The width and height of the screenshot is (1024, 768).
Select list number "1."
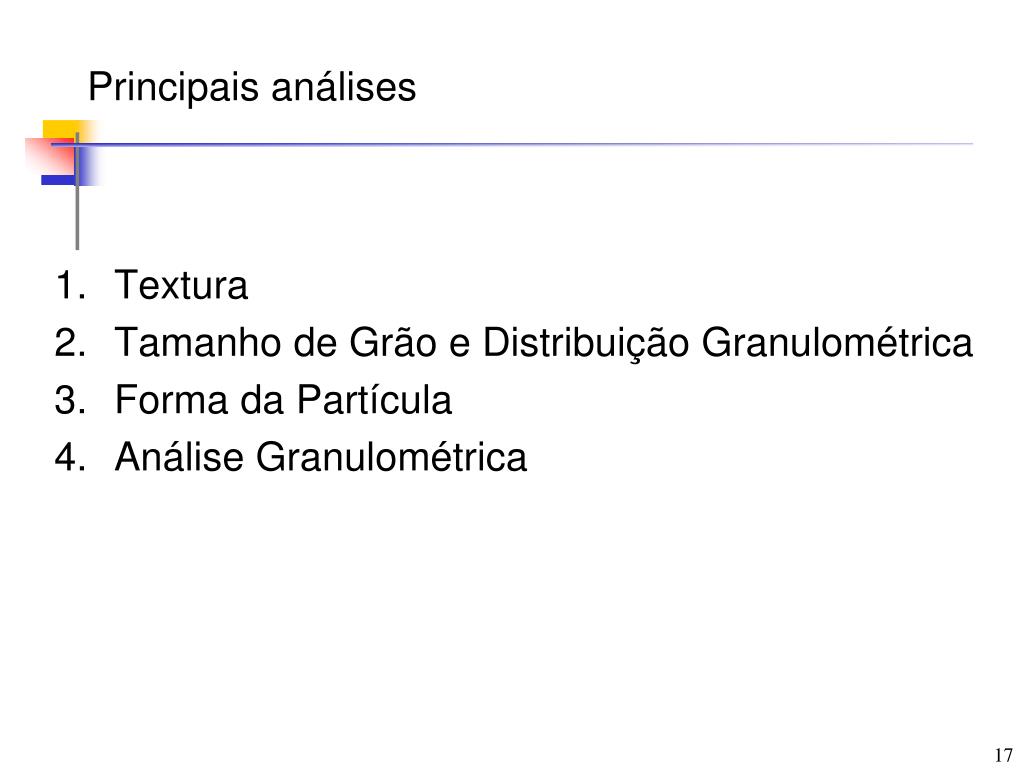tap(71, 285)
